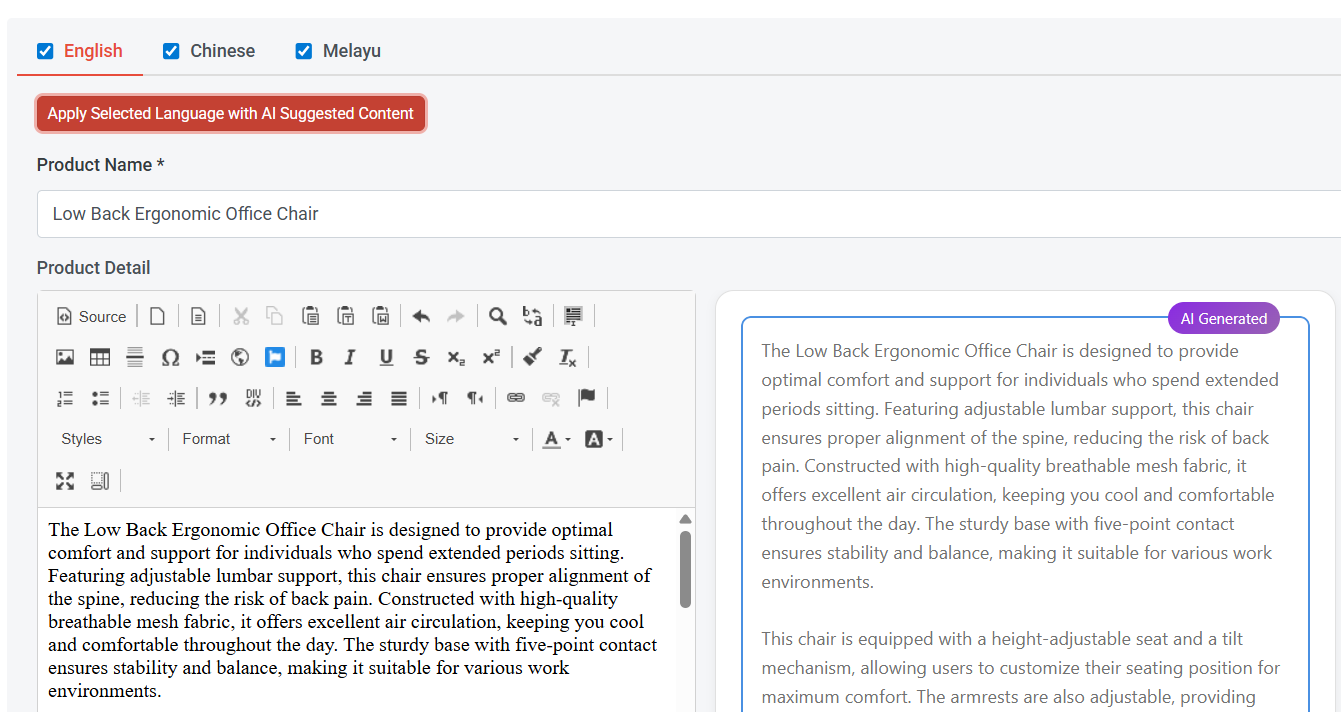Apply center text alignment

[x=329, y=398]
